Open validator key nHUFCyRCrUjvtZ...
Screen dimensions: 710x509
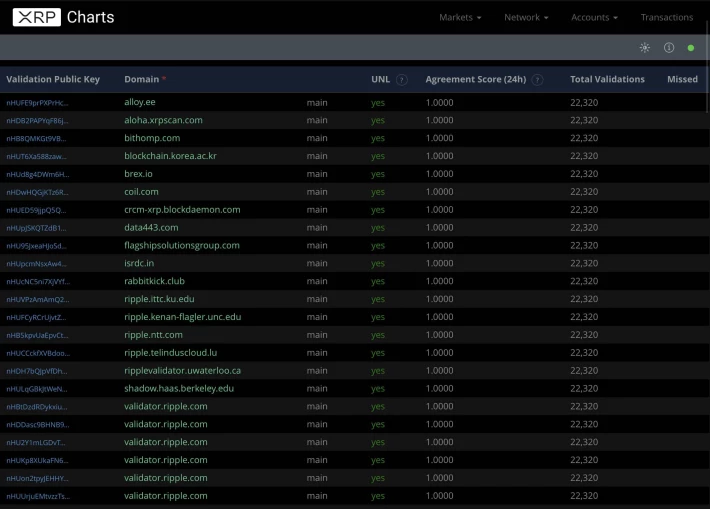click(36, 317)
